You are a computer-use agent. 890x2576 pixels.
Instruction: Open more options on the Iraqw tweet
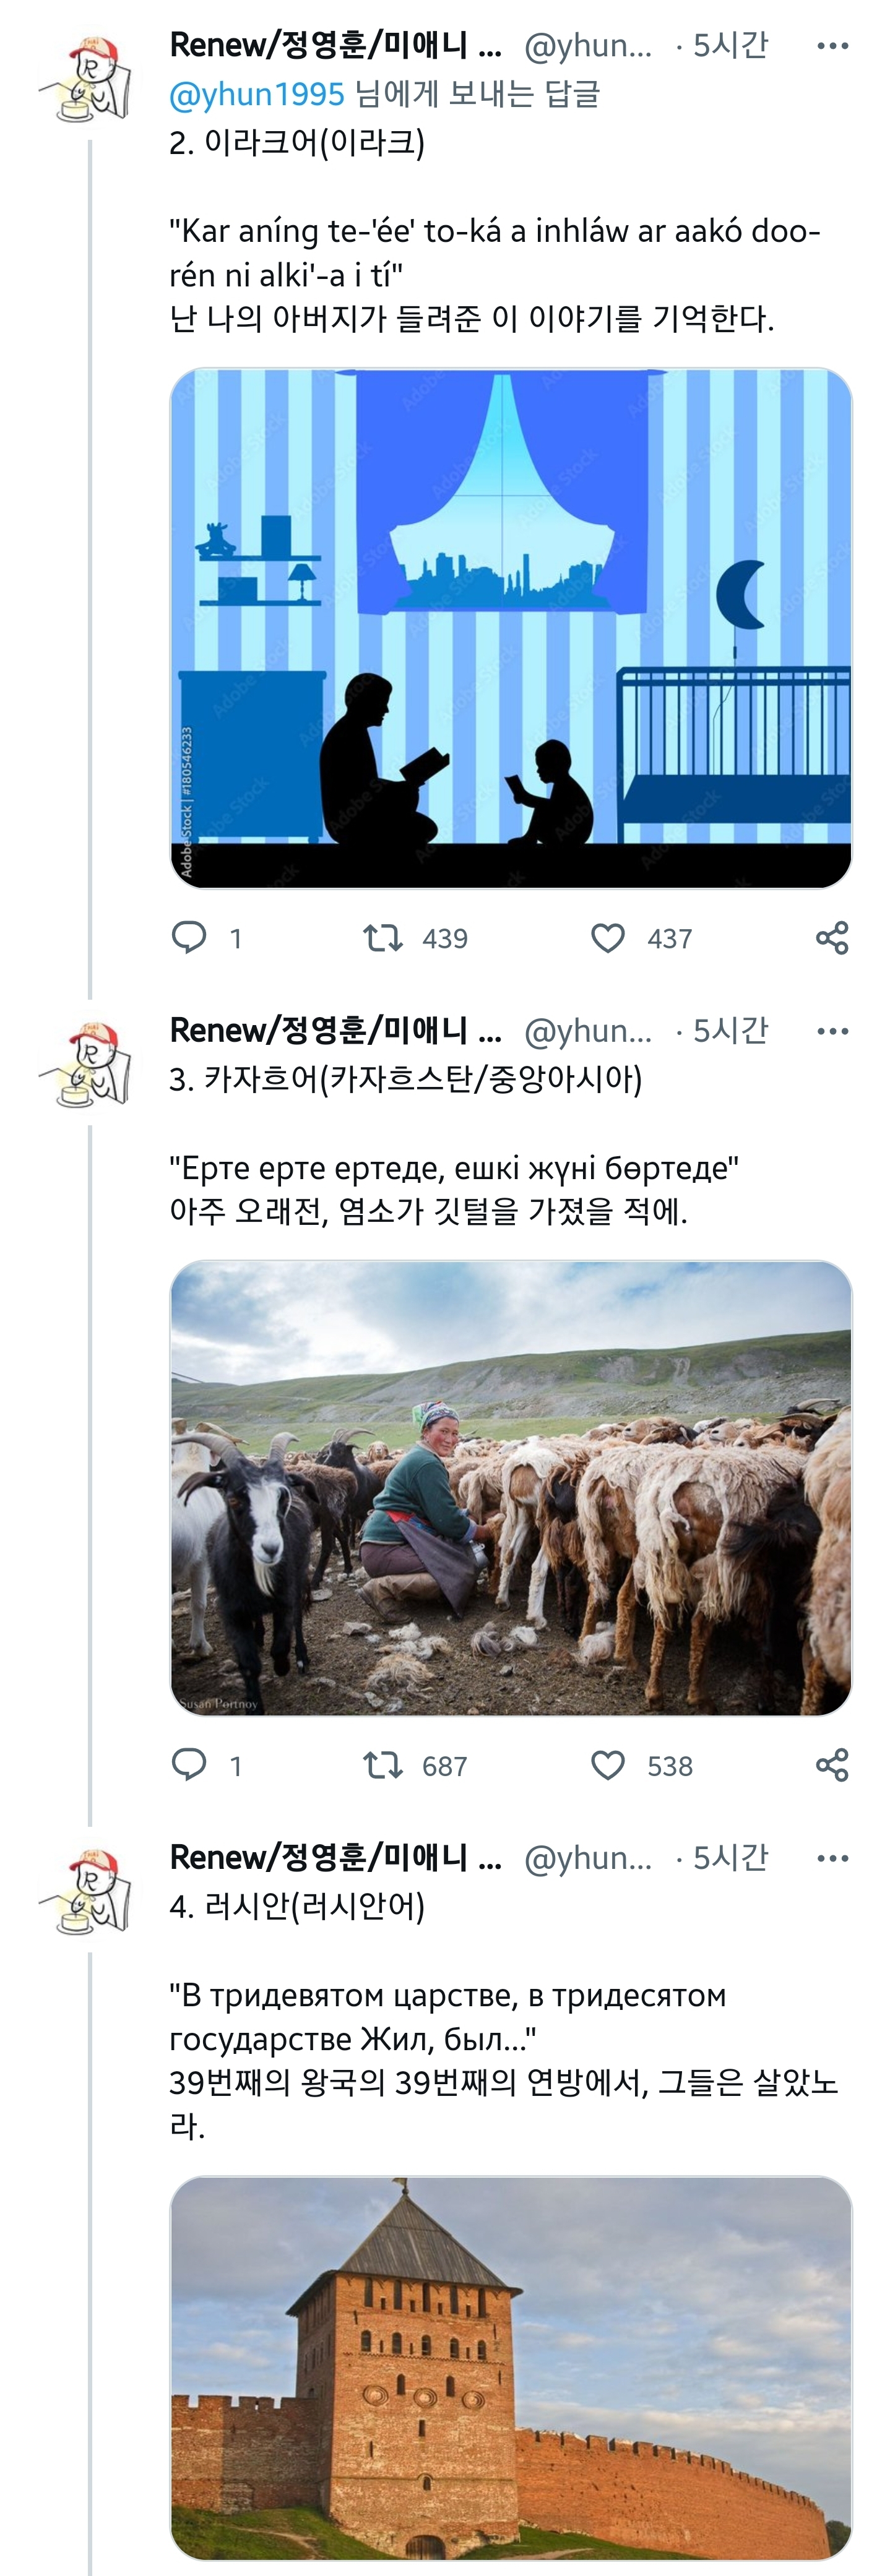(832, 45)
